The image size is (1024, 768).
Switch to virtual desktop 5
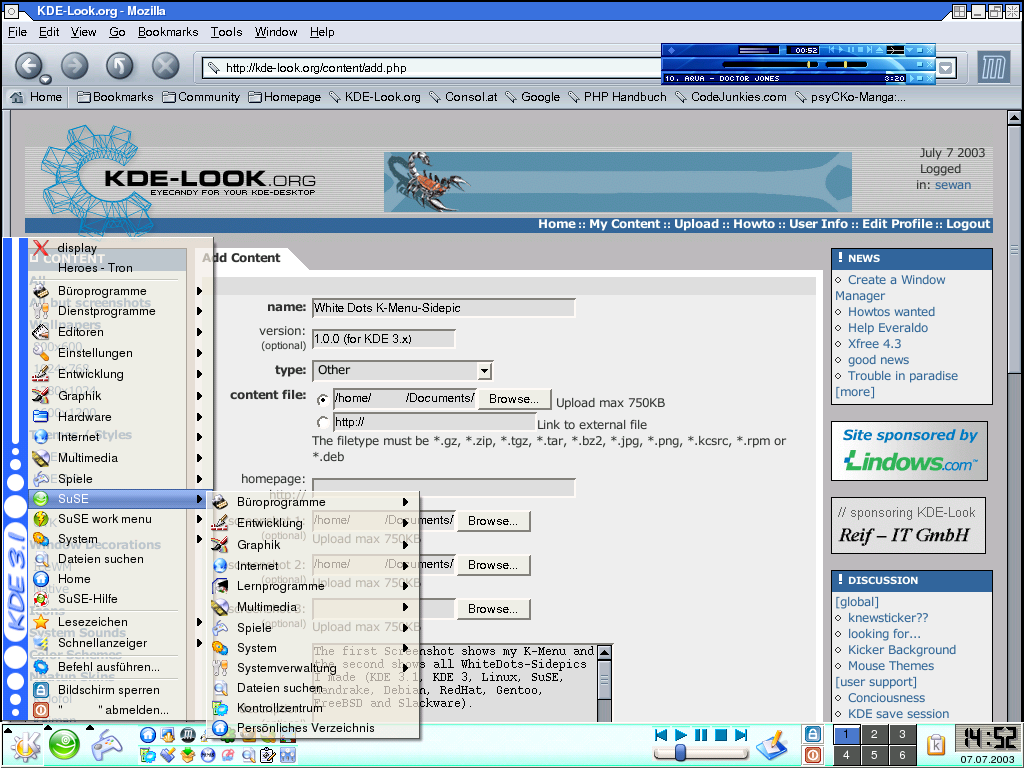[x=874, y=755]
